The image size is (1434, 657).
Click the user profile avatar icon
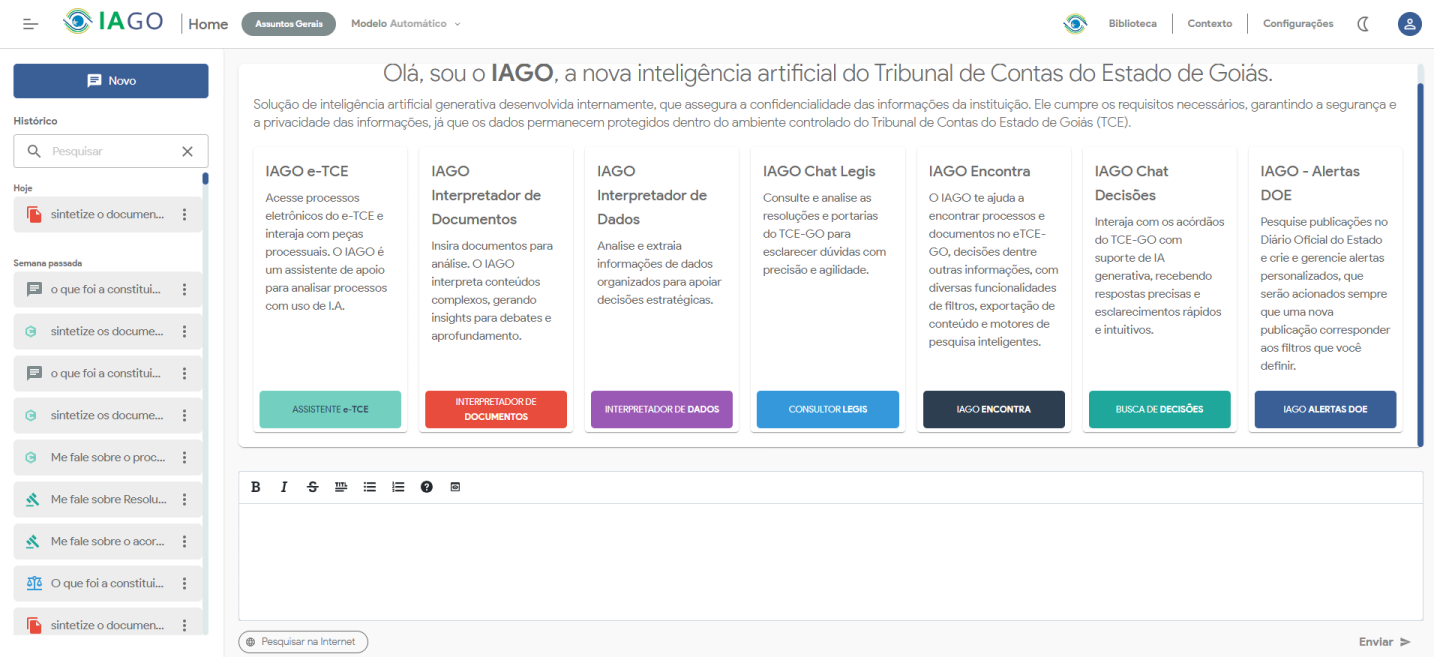(1409, 24)
